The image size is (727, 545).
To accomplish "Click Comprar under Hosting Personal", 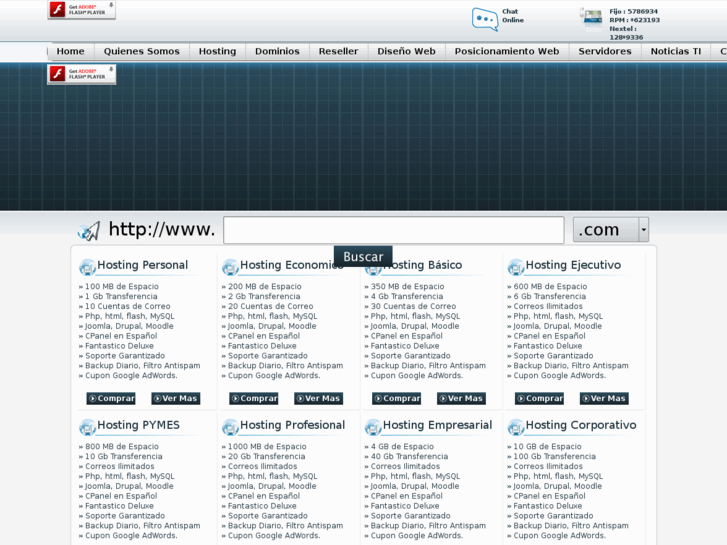I will (111, 398).
